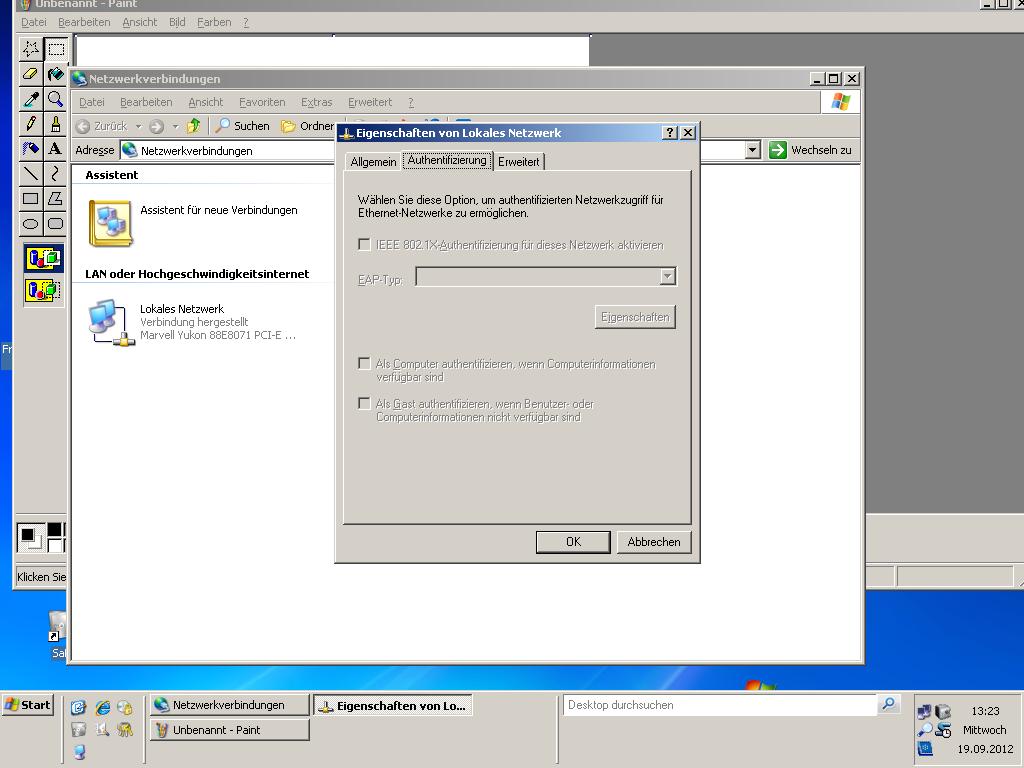Choose the Text tool in Paint
Viewport: 1024px width, 768px height.
coord(55,149)
